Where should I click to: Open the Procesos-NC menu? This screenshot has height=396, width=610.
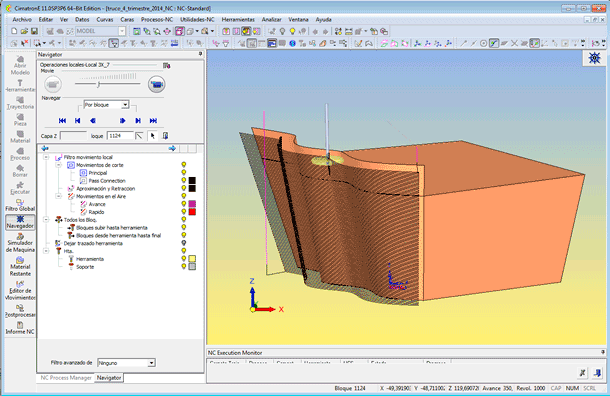157,19
